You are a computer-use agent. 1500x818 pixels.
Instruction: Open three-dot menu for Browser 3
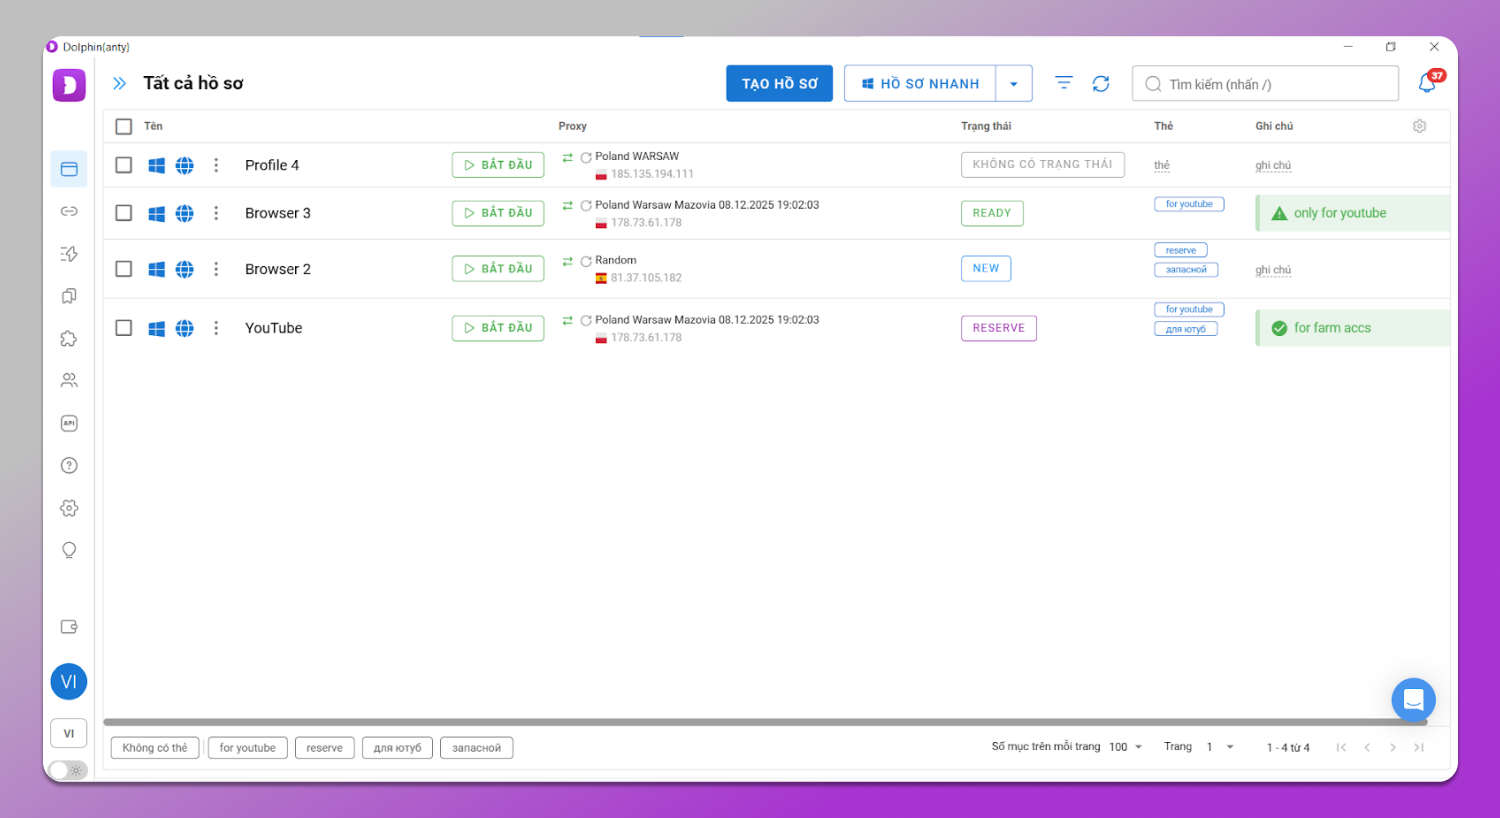pyautogui.click(x=216, y=213)
